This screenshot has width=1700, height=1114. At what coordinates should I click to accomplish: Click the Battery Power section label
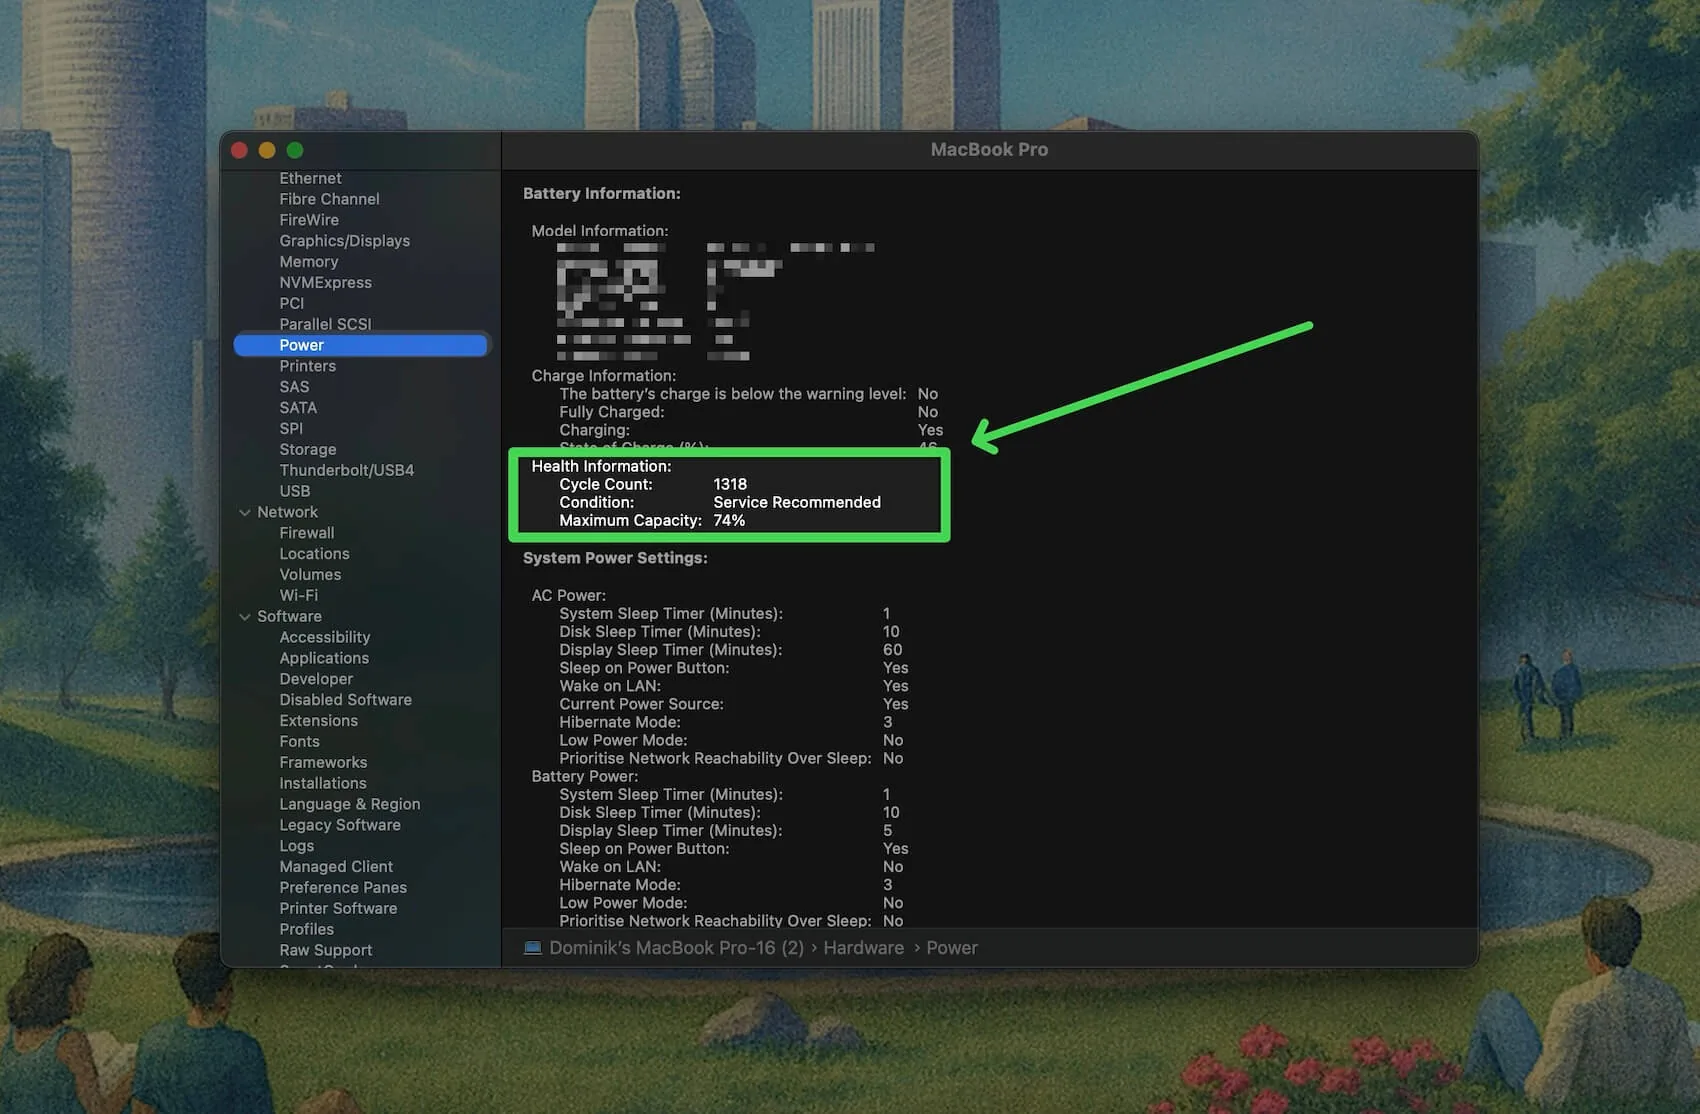pyautogui.click(x=584, y=777)
